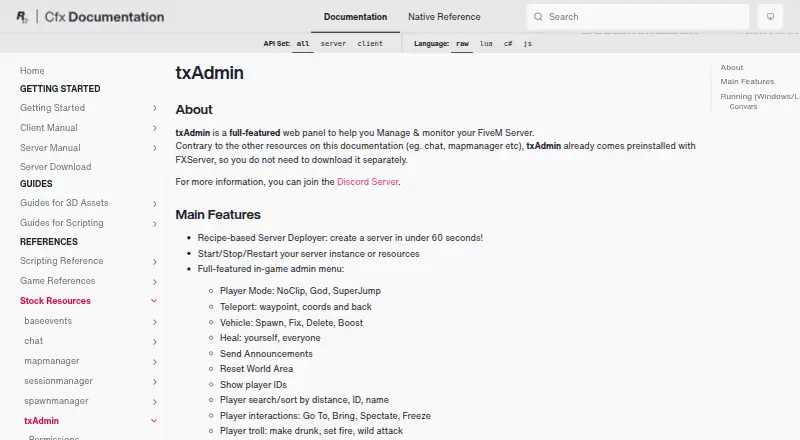Expand Game References chevron
800x440 pixels.
click(x=154, y=282)
